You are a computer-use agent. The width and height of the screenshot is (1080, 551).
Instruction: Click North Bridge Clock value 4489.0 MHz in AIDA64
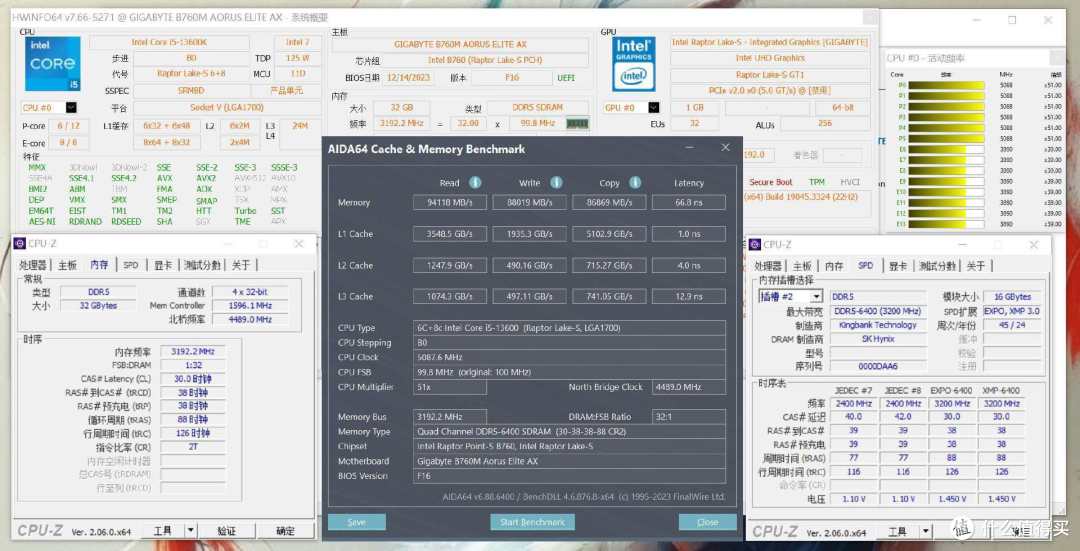pos(689,387)
